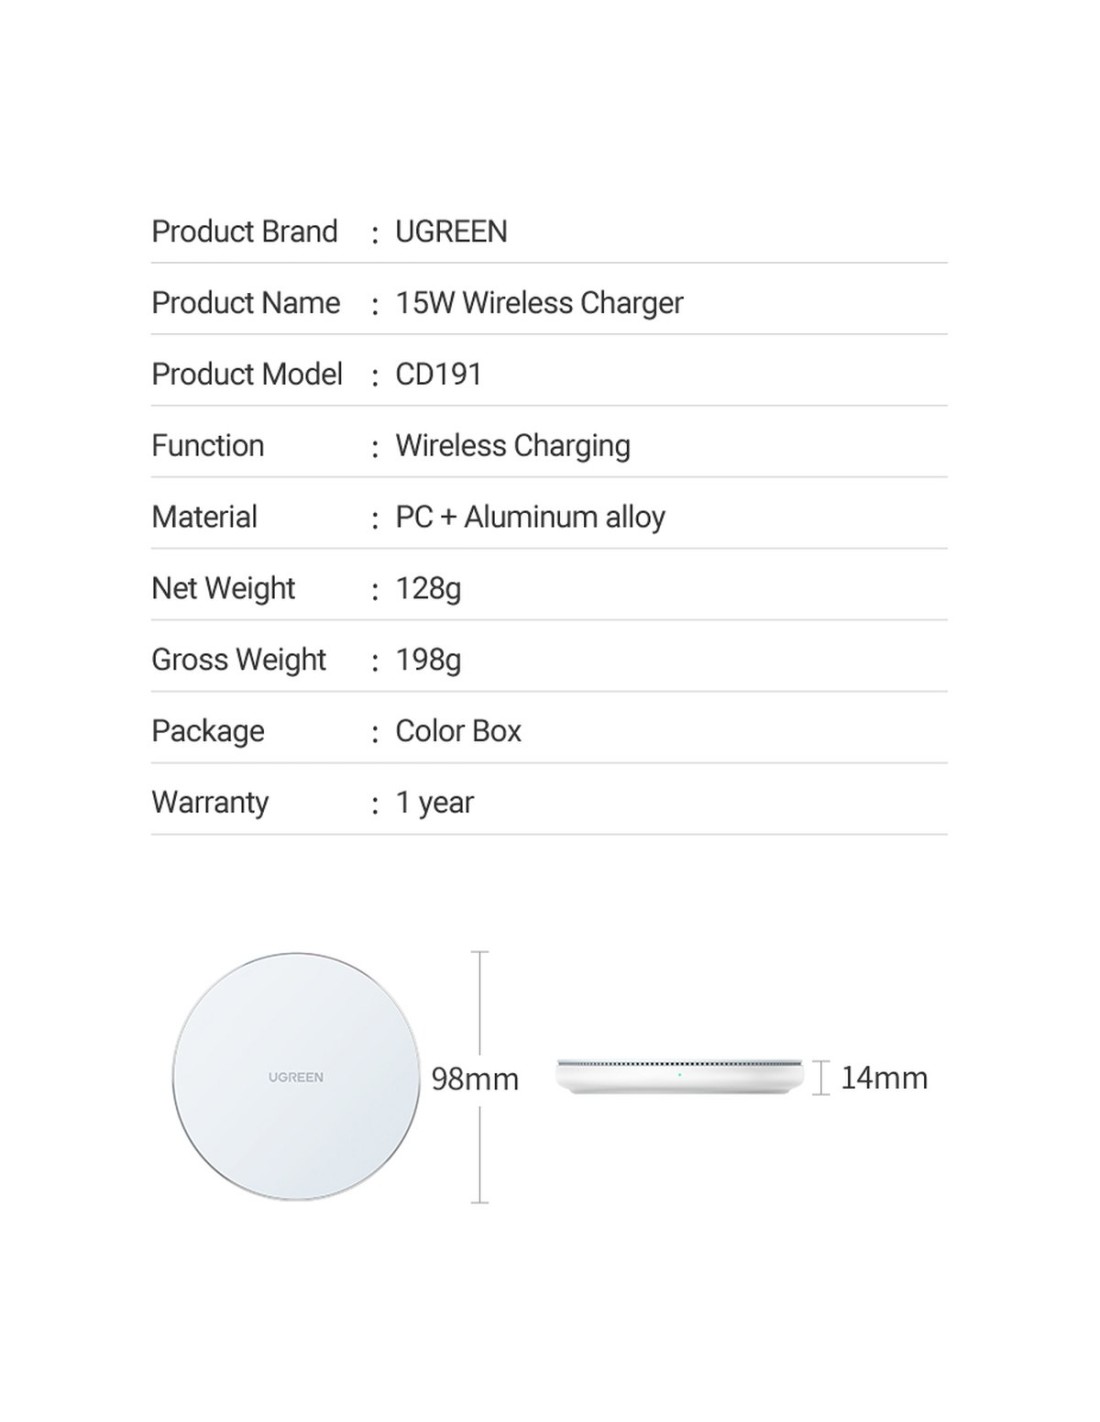Click the side-view charger image
Viewport: 1100px width, 1422px height.
[680, 1077]
